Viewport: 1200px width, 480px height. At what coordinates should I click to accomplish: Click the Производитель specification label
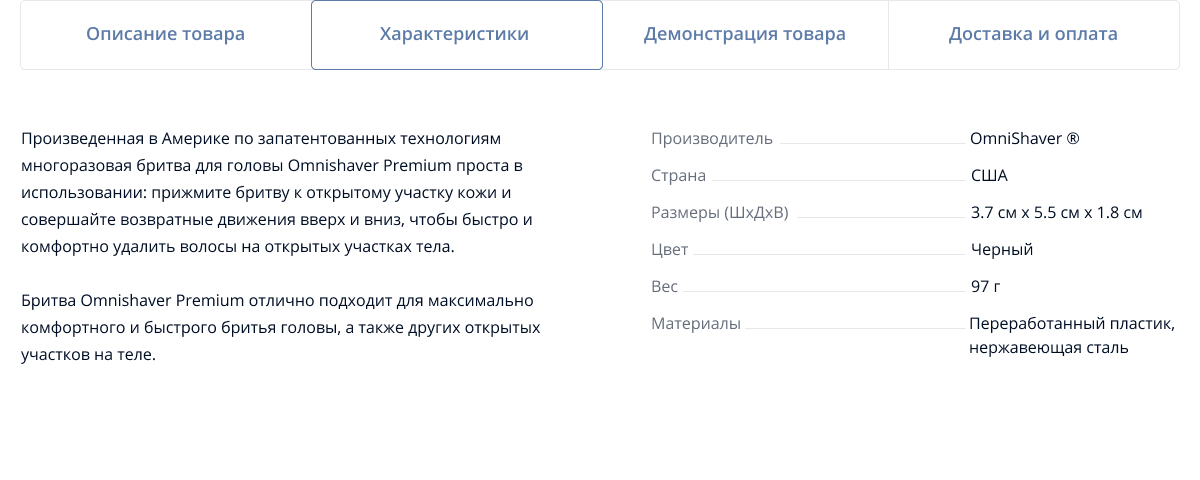[x=711, y=138]
